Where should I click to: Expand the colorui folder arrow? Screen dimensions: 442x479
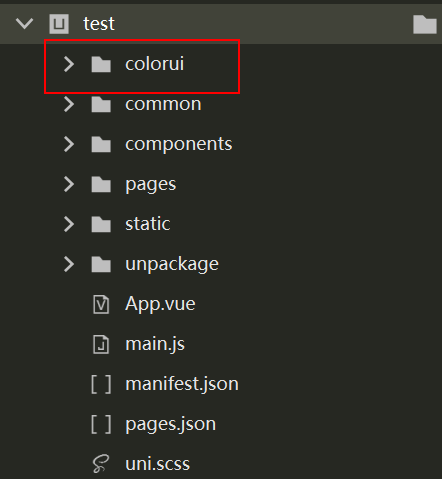69,64
